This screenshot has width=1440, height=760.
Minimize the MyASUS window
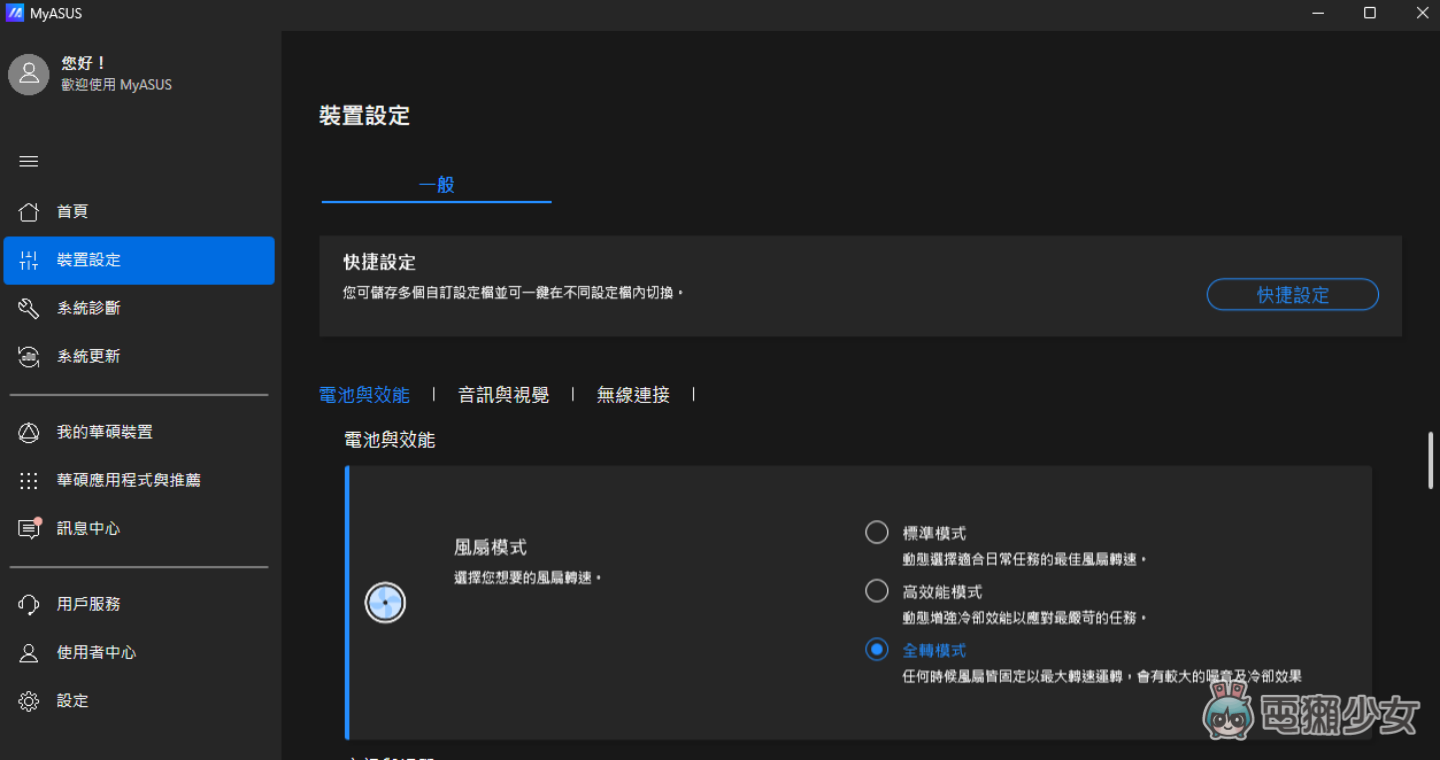coord(1316,13)
